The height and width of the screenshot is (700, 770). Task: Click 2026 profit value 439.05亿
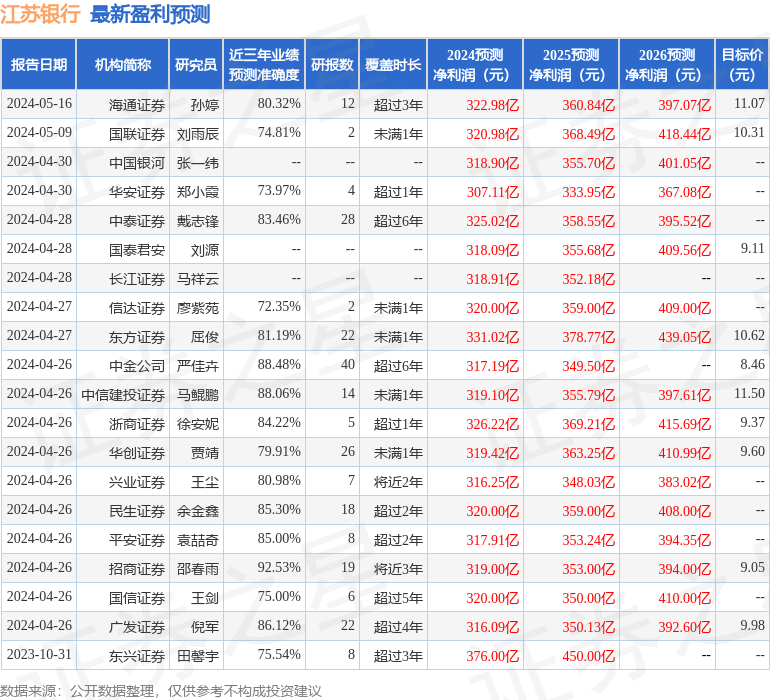click(685, 336)
